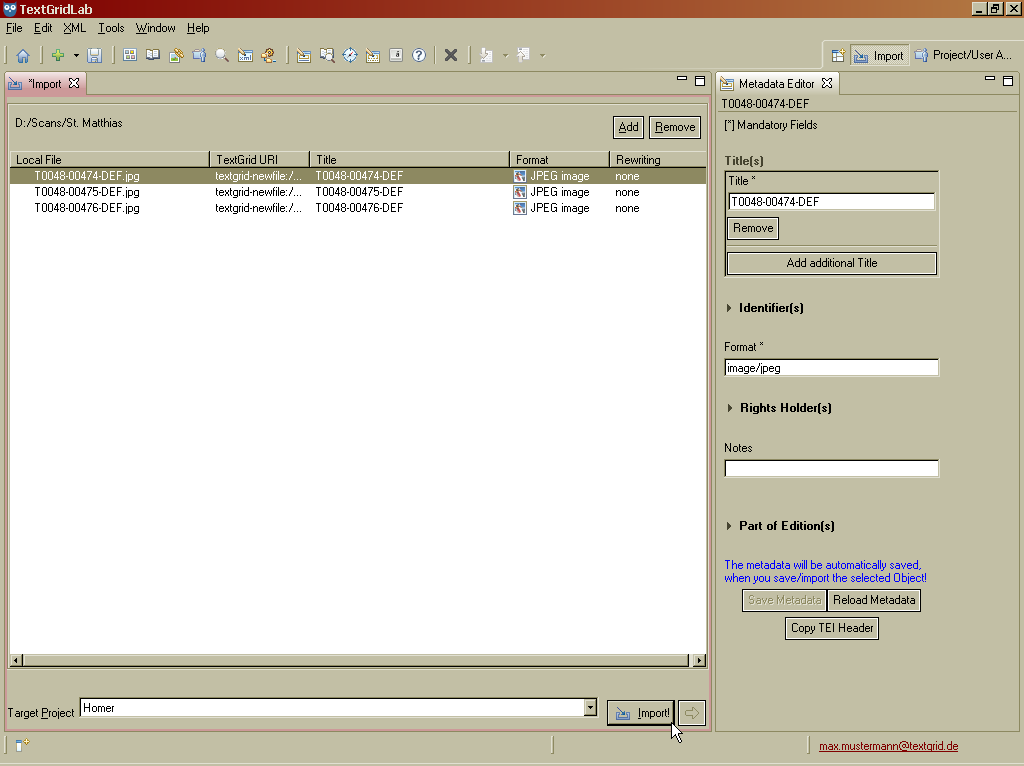
Task: Select the T0048-00475-DEF.jpg row
Action: tap(87, 192)
